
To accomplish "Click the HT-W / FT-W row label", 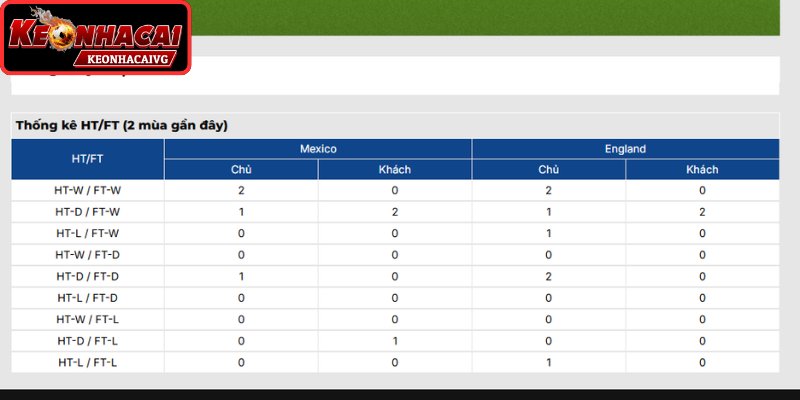I will [87, 190].
